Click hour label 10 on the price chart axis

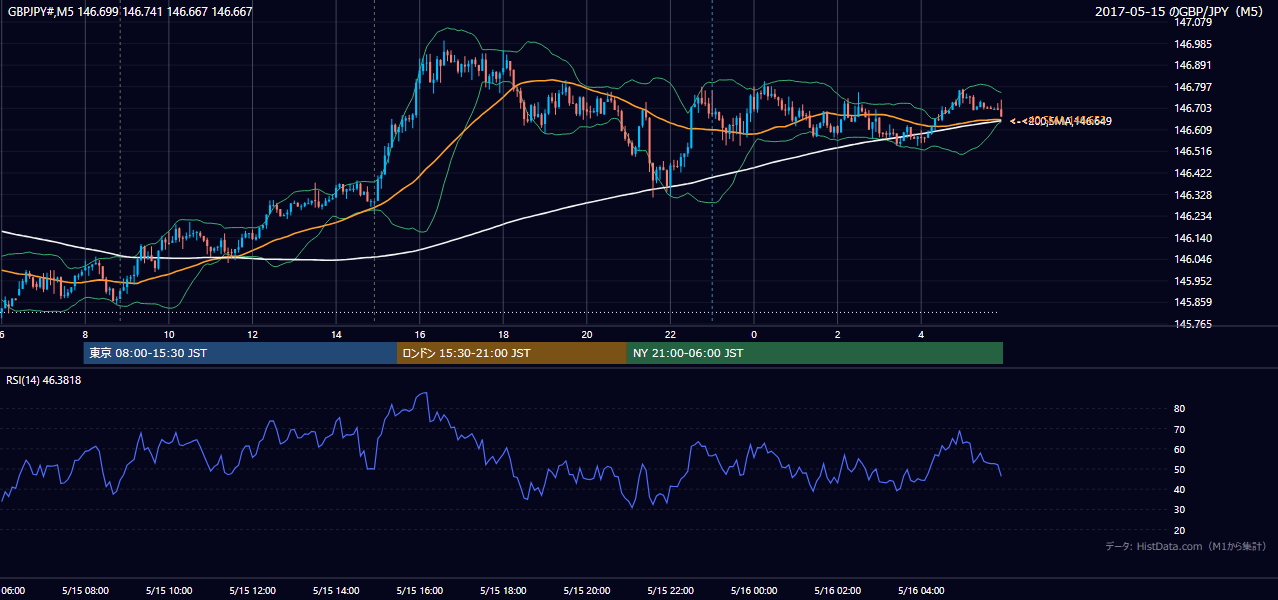[x=169, y=334]
